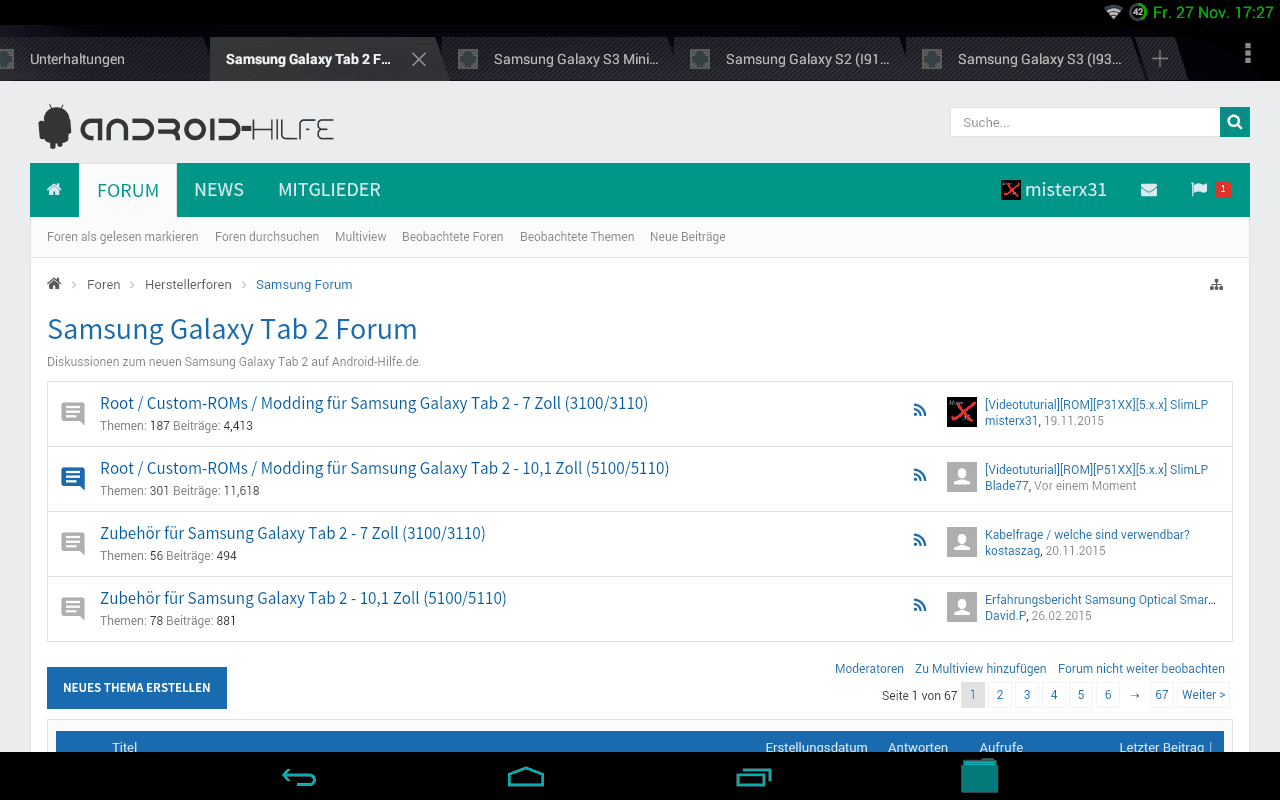
Task: Close the Samsung Galaxy Tab 2 tab
Action: click(419, 59)
